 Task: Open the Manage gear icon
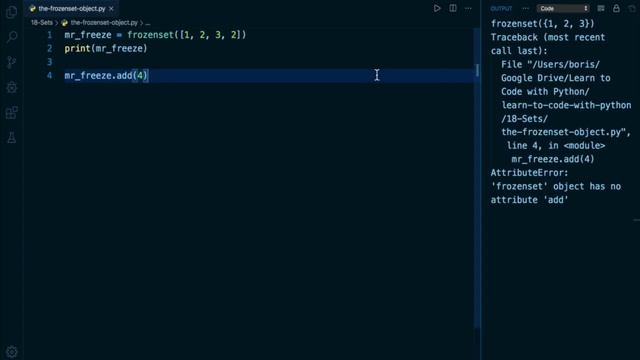tap(11, 351)
